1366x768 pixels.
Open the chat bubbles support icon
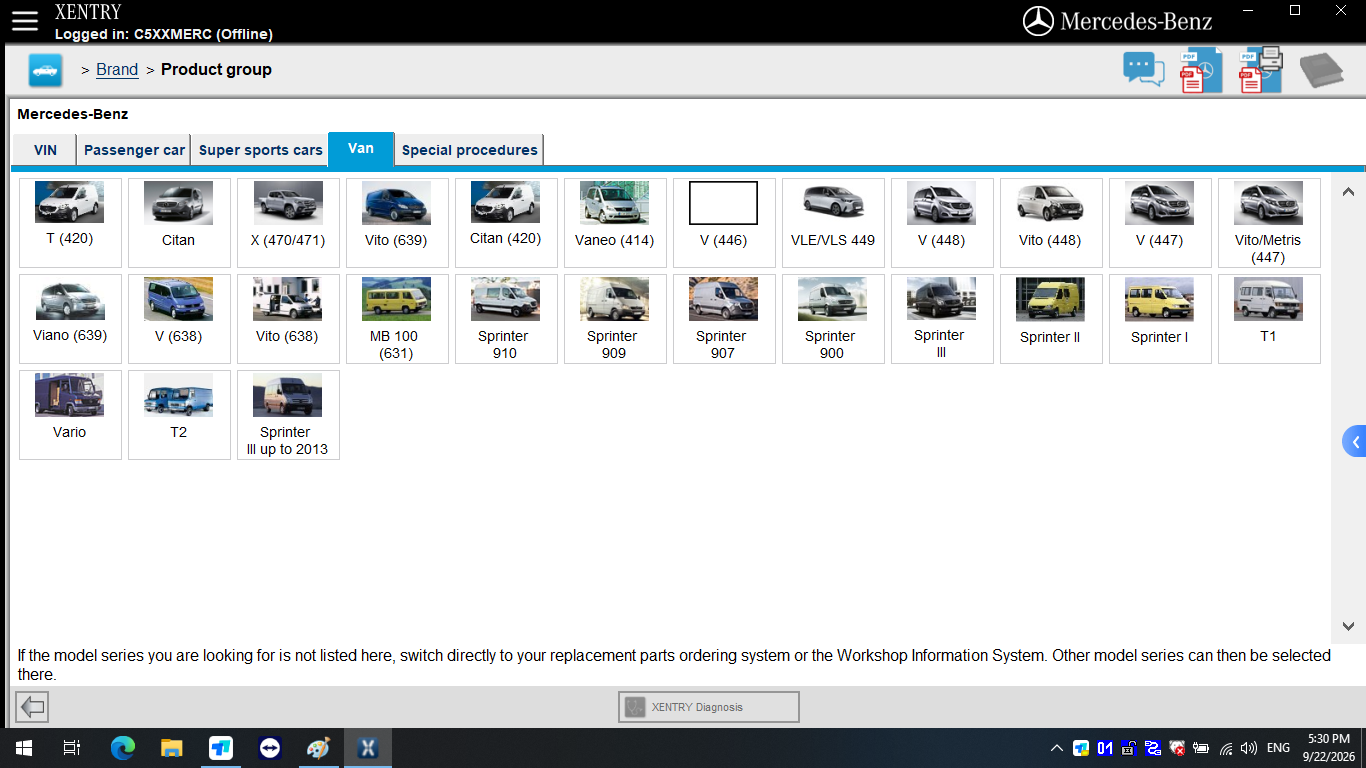pyautogui.click(x=1144, y=70)
